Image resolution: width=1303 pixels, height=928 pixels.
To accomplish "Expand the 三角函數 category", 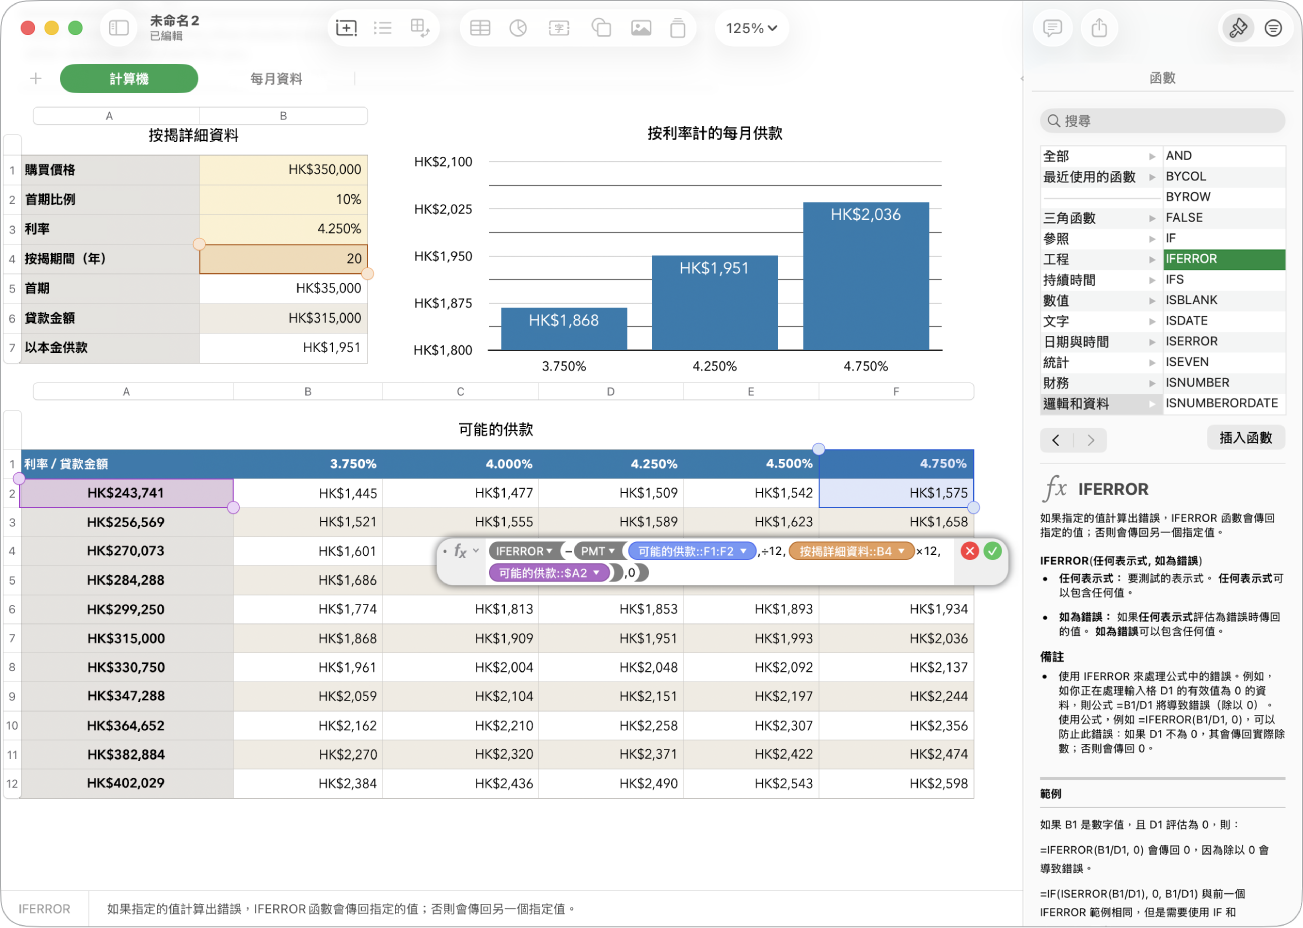I will (x=1152, y=218).
